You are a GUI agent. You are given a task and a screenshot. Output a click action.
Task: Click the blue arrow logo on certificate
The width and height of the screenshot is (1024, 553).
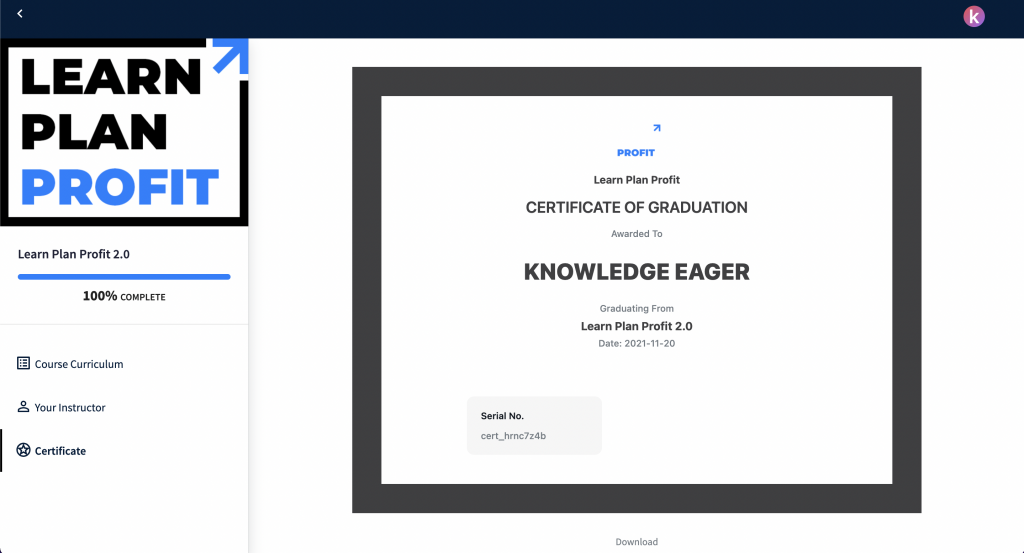pyautogui.click(x=657, y=128)
